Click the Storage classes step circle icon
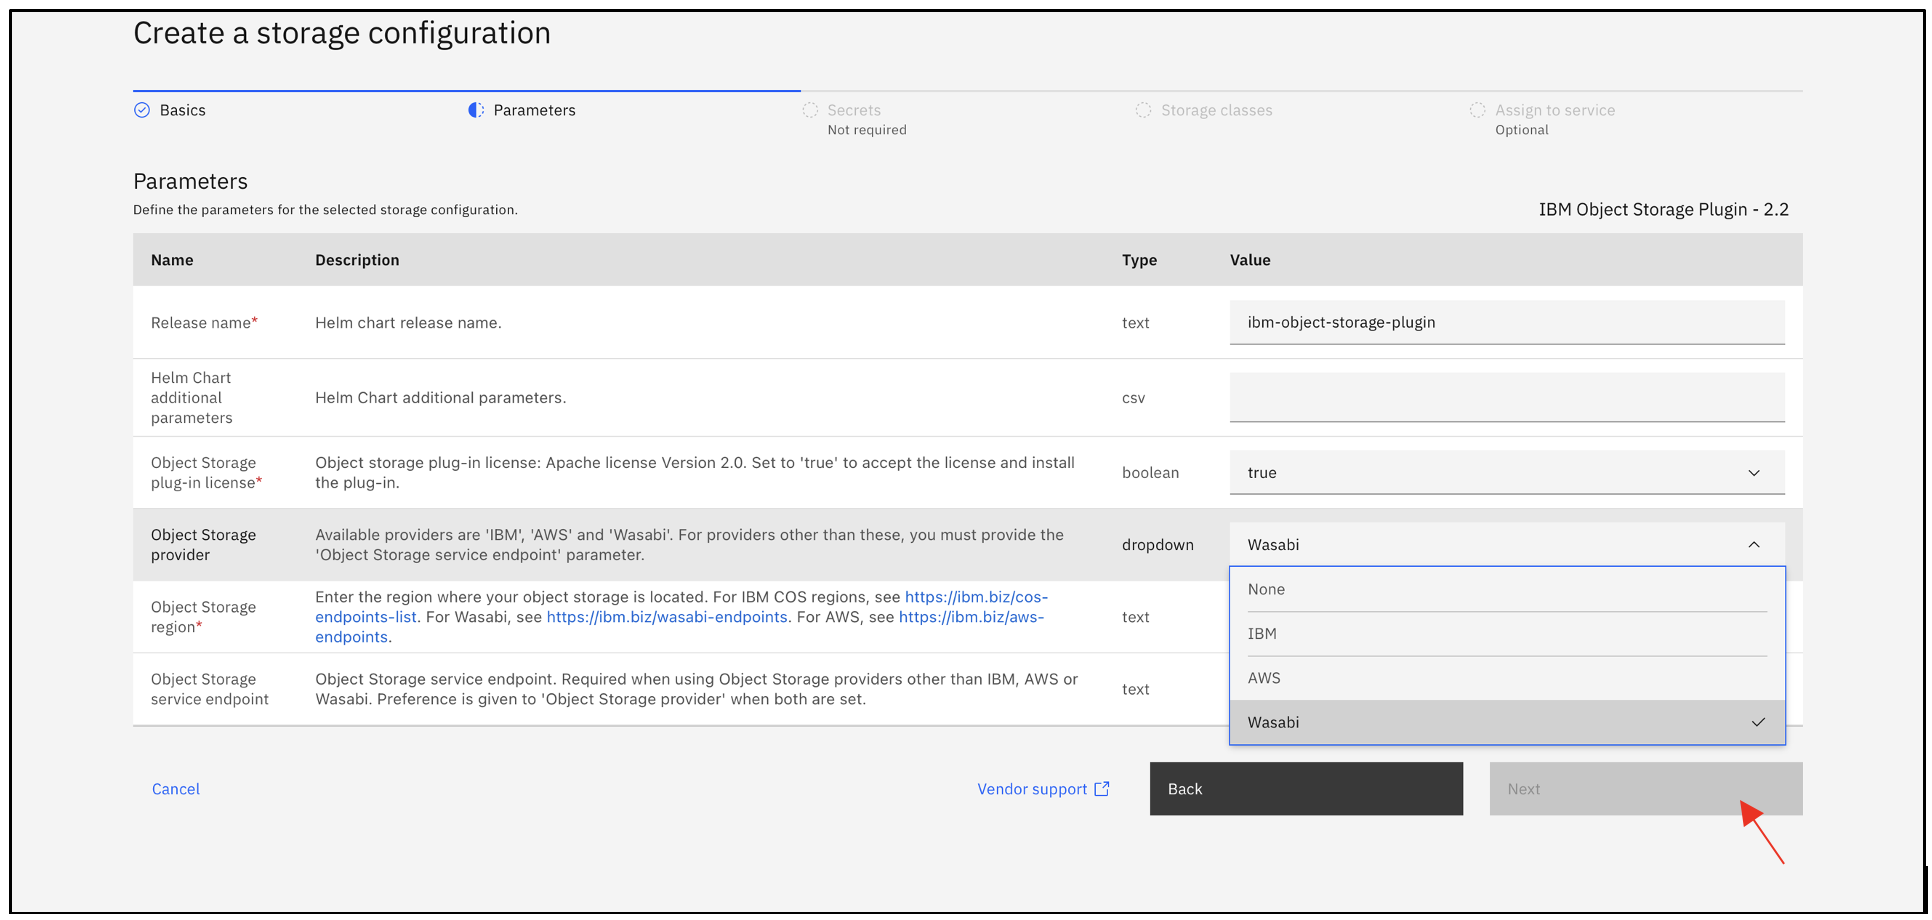1932x920 pixels. 1144,110
